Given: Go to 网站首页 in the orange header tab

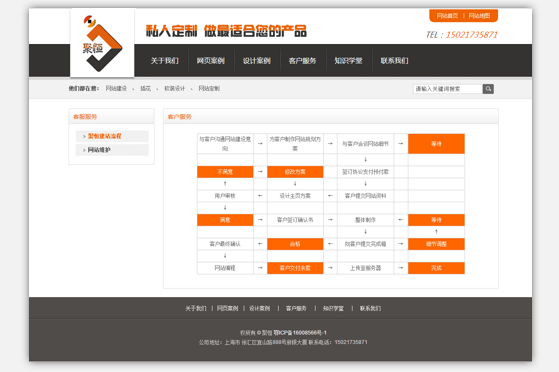Looking at the screenshot, I should coord(447,16).
